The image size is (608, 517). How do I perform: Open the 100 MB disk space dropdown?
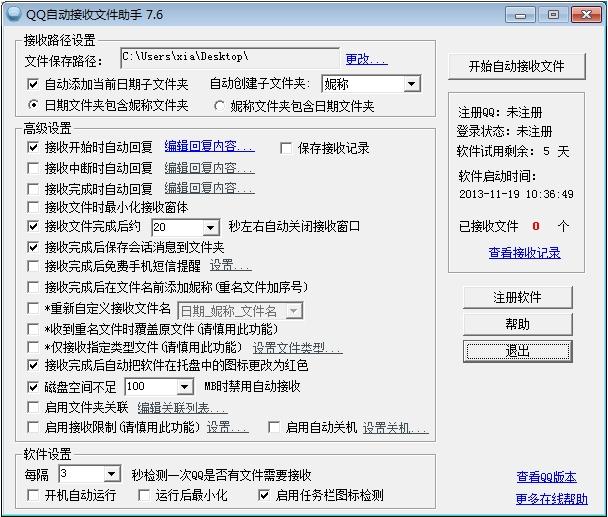coord(159,387)
